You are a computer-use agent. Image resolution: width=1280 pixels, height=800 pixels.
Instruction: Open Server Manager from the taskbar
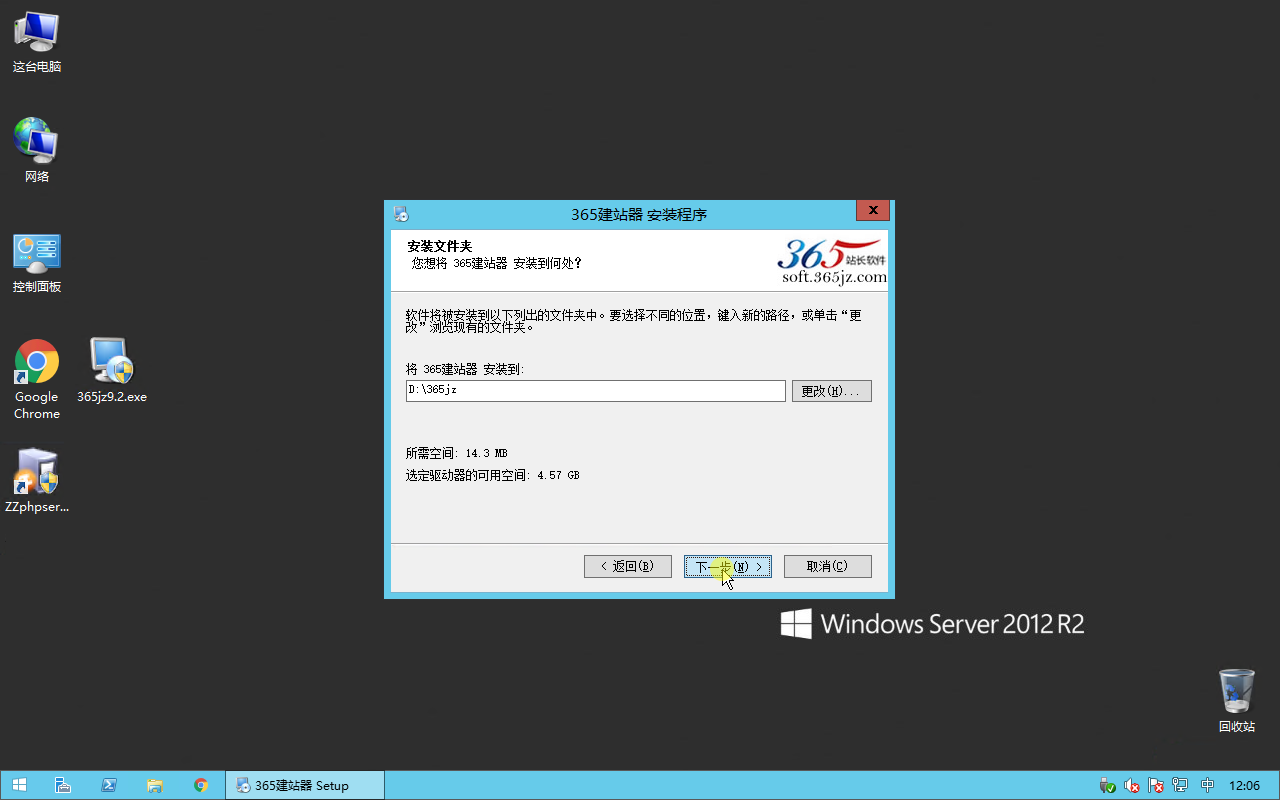[x=62, y=785]
